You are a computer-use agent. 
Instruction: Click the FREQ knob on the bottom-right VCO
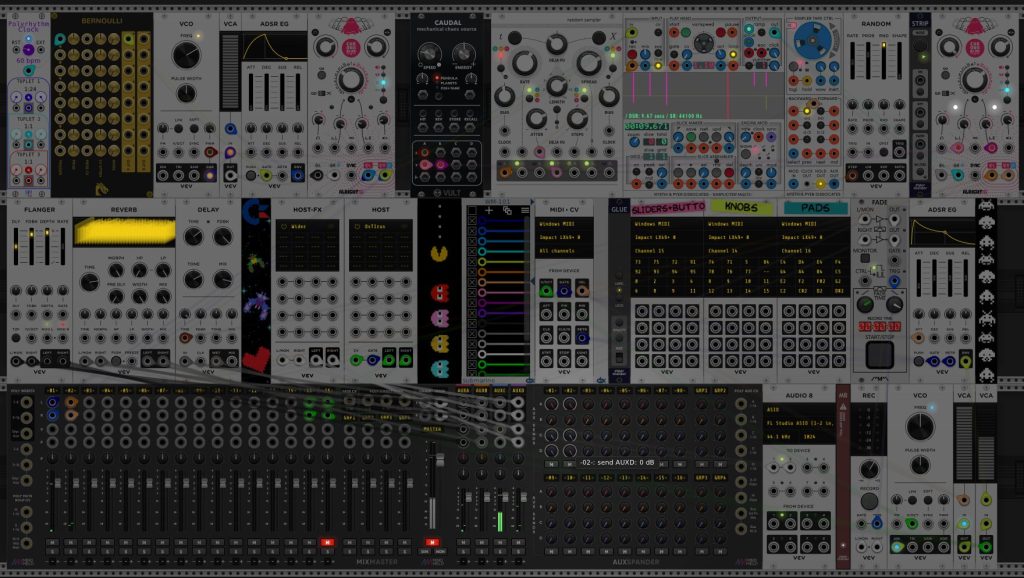point(920,427)
